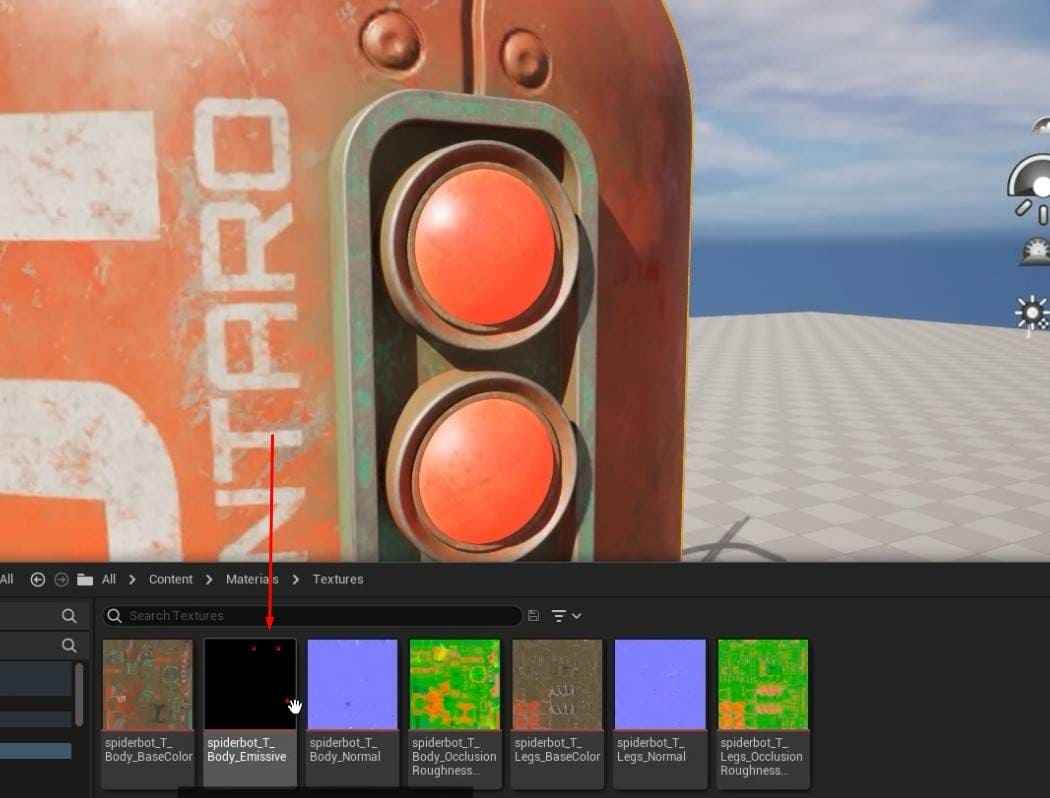Click the left panel vertical scrollbar
The image size is (1050, 798).
pos(79,694)
